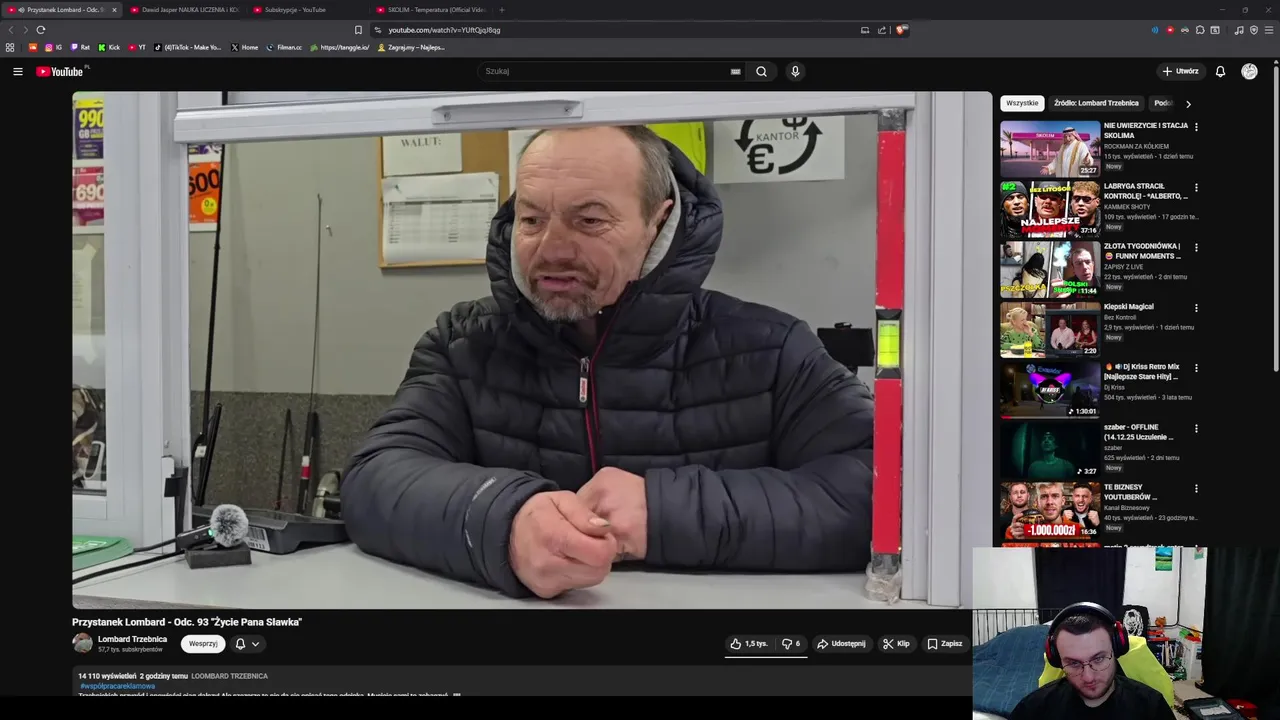Click the Udostępnij share button

coord(841,644)
